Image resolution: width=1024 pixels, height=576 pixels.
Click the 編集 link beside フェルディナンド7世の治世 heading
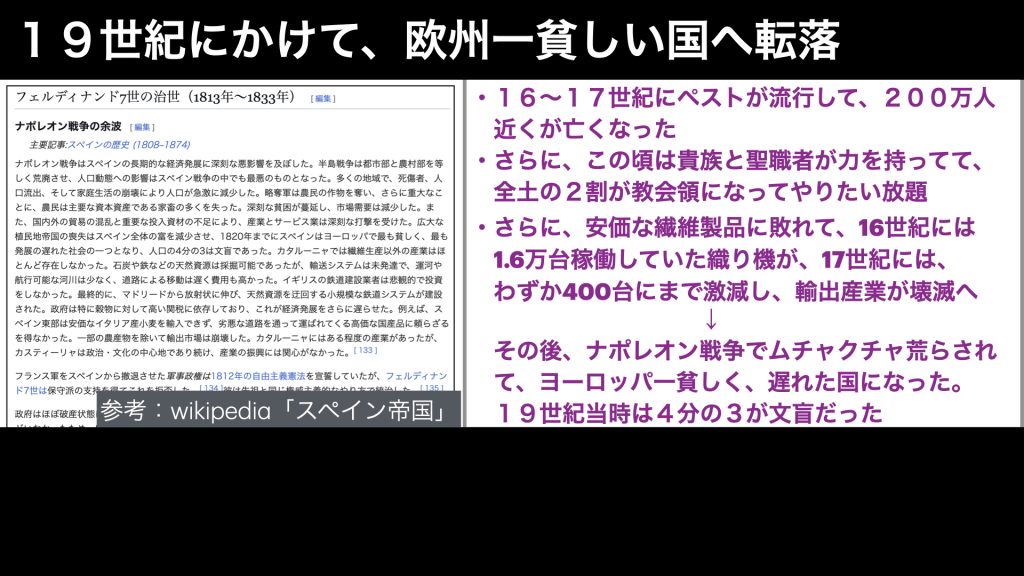tap(323, 98)
